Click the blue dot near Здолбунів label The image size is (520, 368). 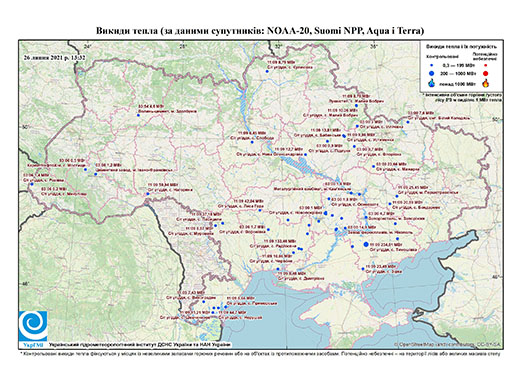(x=138, y=115)
